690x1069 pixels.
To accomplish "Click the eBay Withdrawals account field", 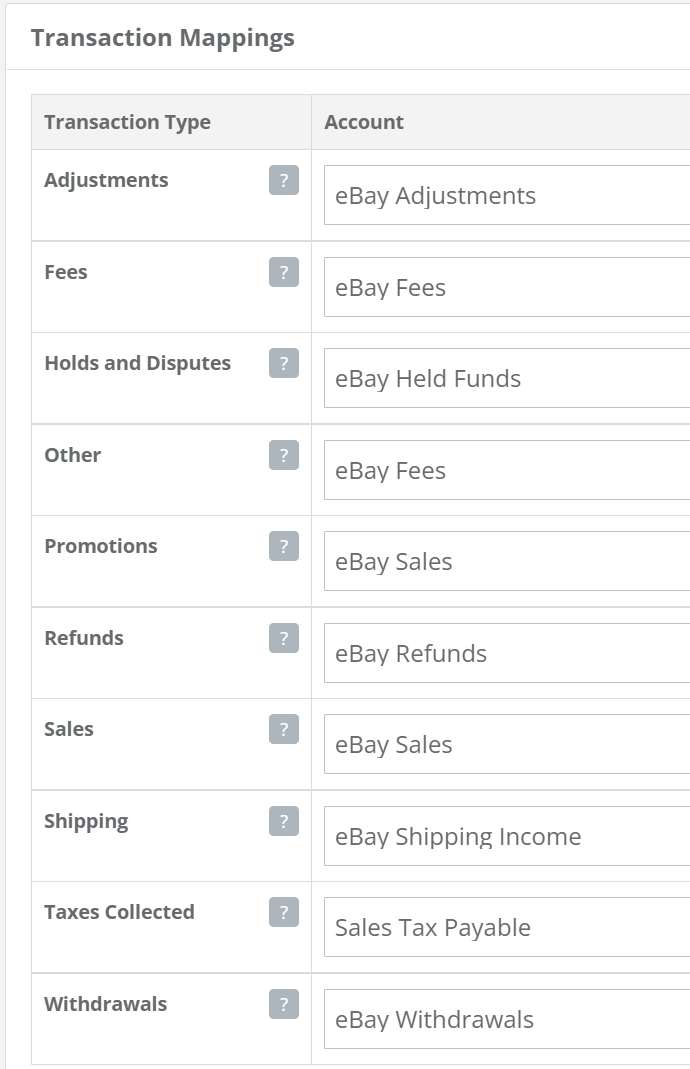I will (507, 1019).
